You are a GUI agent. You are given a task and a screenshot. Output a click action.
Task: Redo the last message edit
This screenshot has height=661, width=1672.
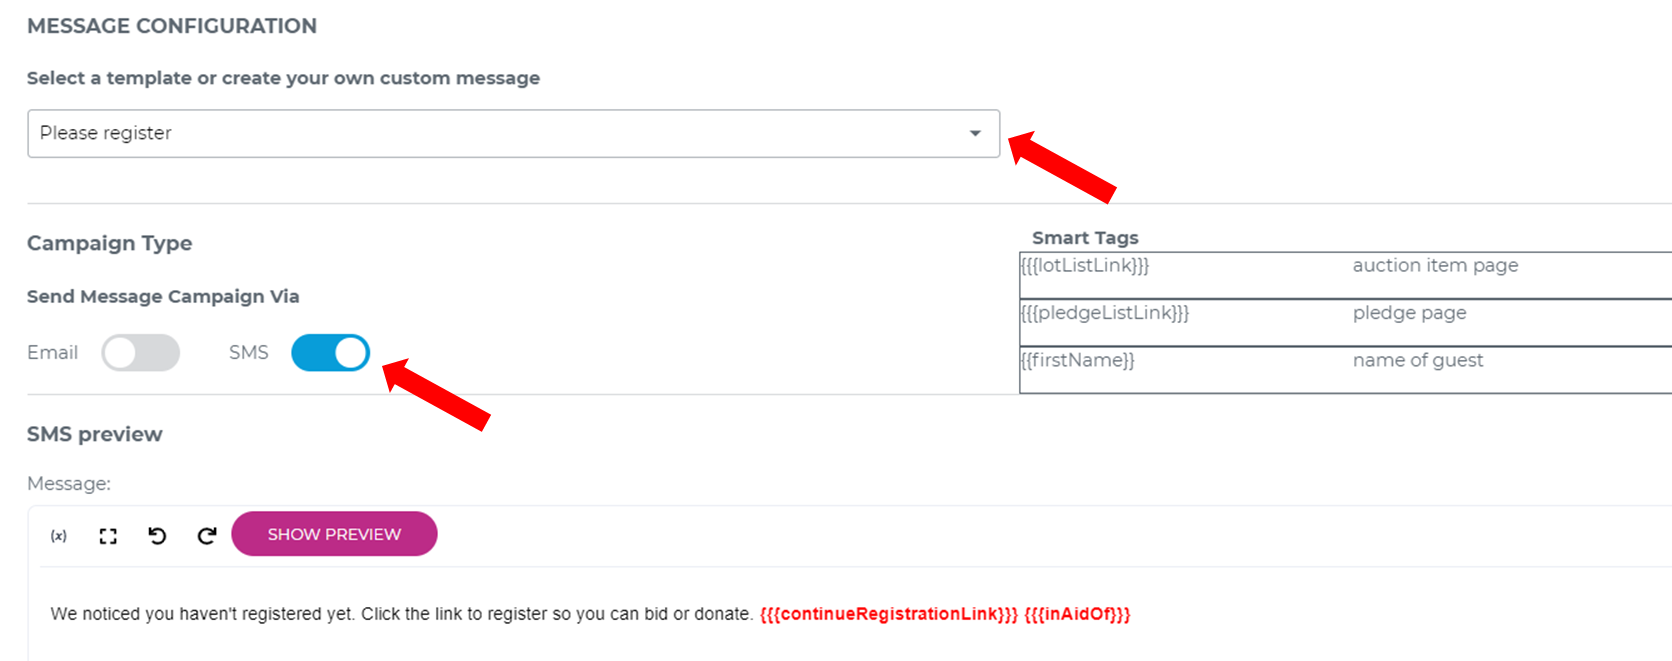(206, 536)
